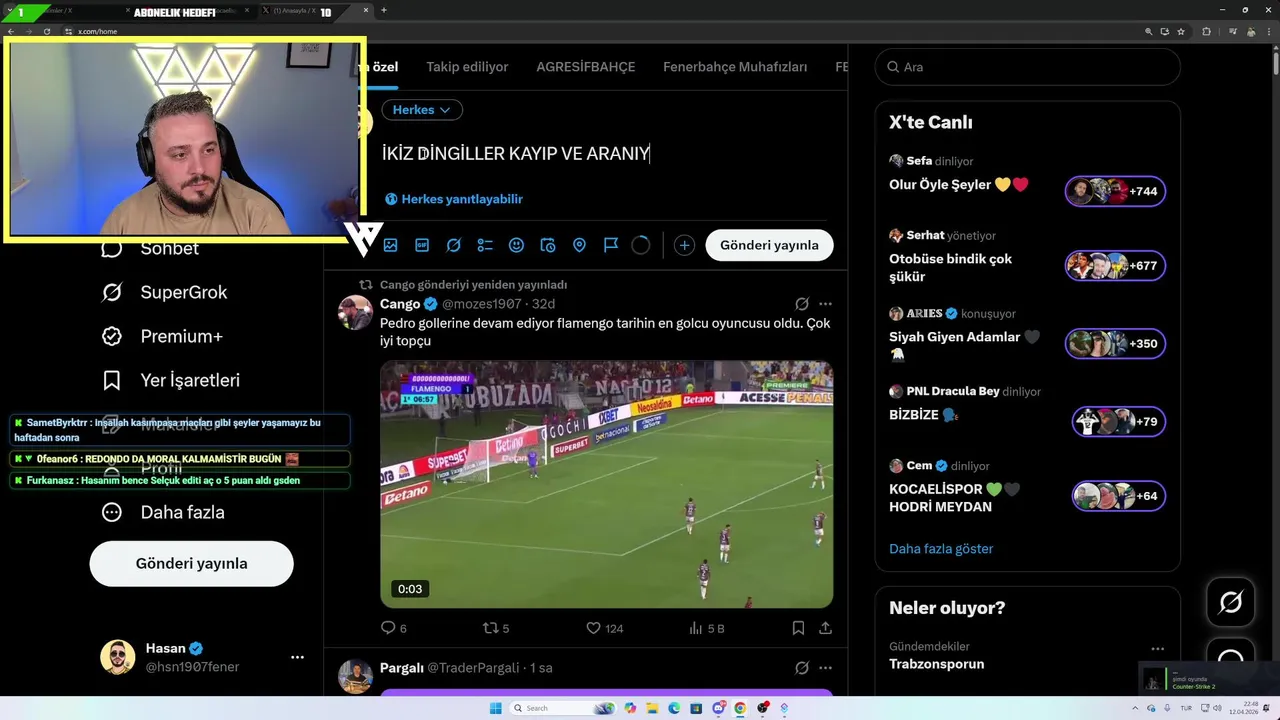Open the Herkes audience dropdown
The image size is (1280, 720).
(422, 110)
